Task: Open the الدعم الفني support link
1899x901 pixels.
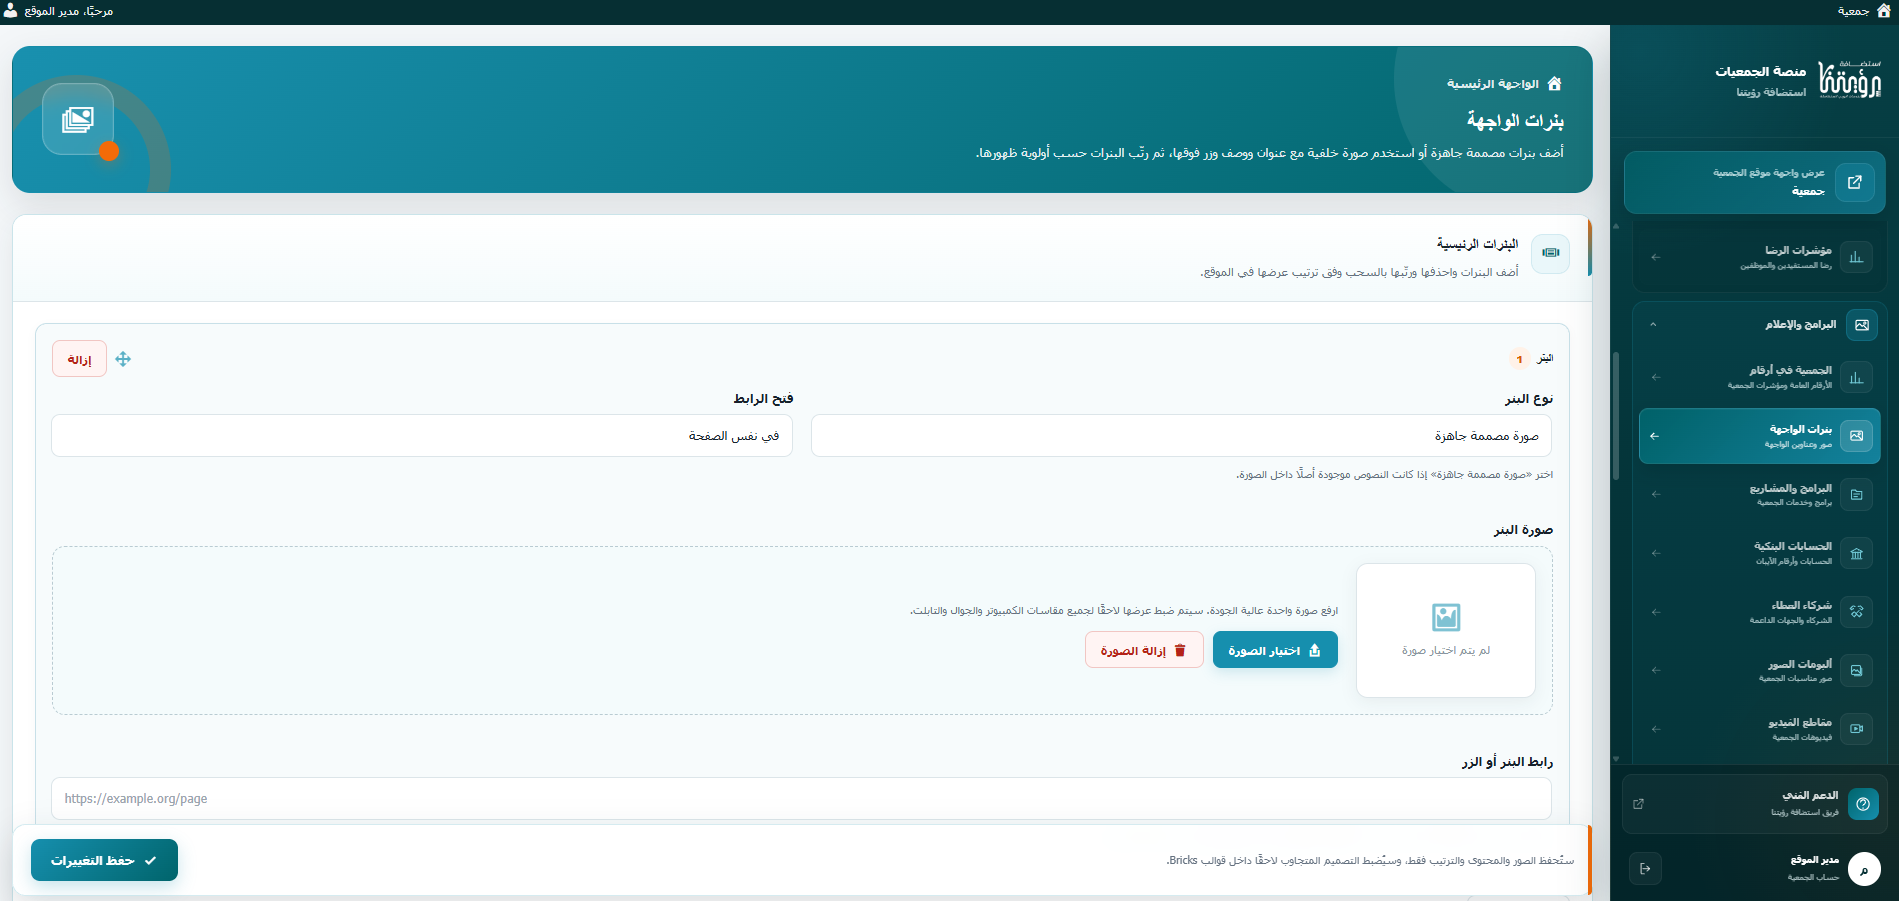Action: [x=1754, y=804]
